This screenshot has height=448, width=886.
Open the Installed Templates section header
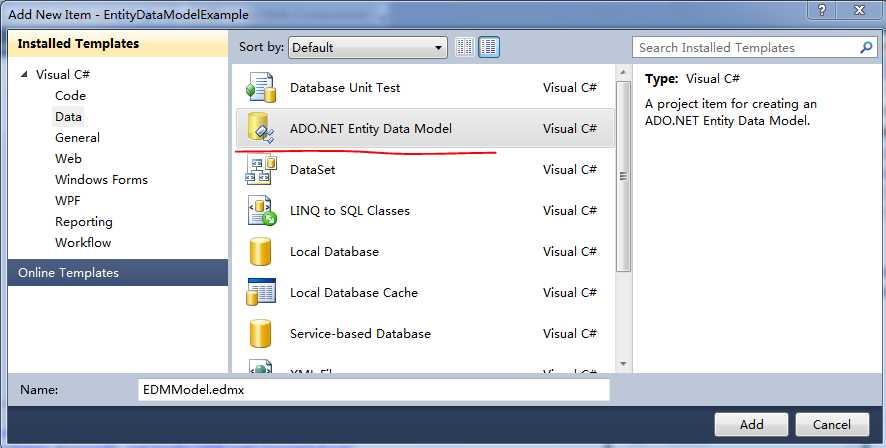click(x=118, y=44)
